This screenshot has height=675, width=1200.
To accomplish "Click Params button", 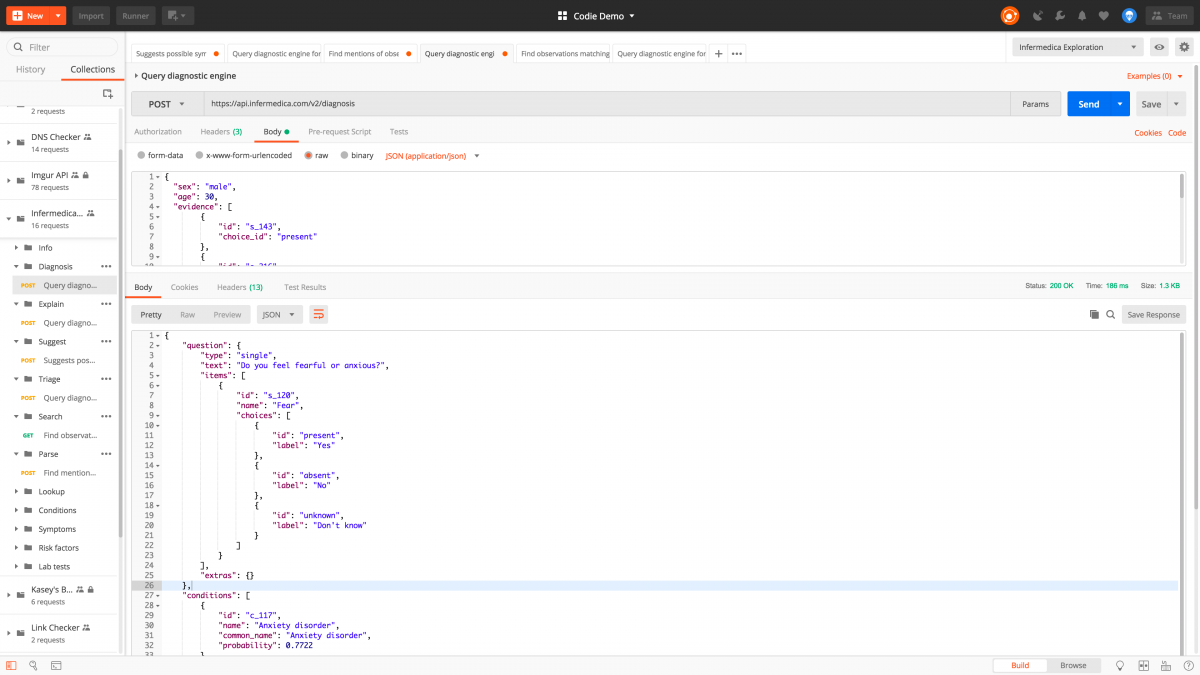I will point(1036,104).
